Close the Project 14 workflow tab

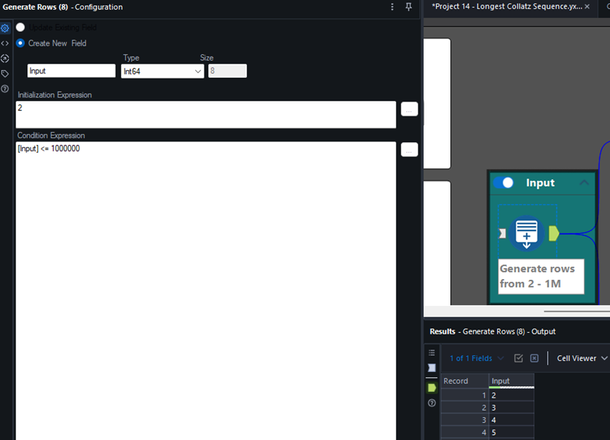pyautogui.click(x=587, y=7)
